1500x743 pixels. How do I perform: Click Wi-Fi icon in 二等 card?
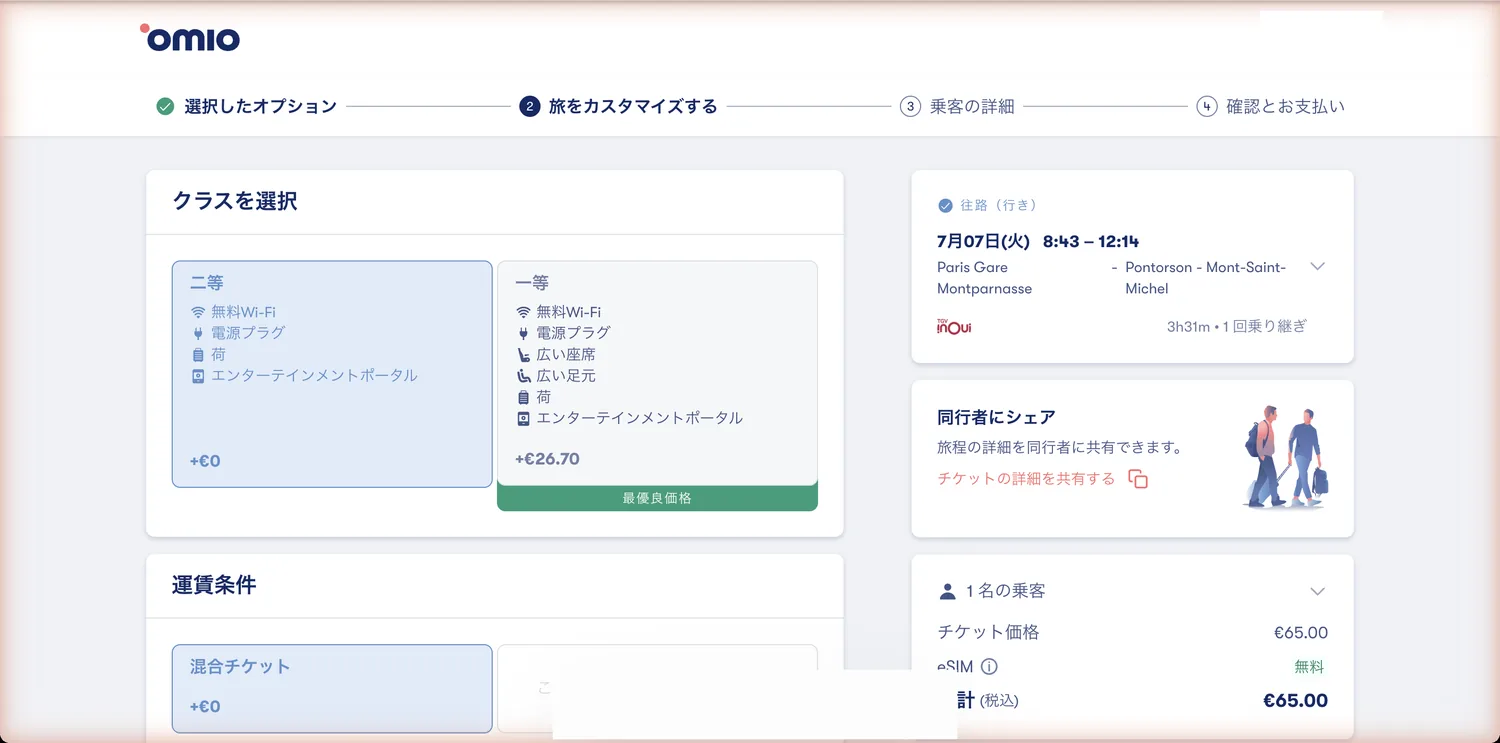tap(198, 312)
